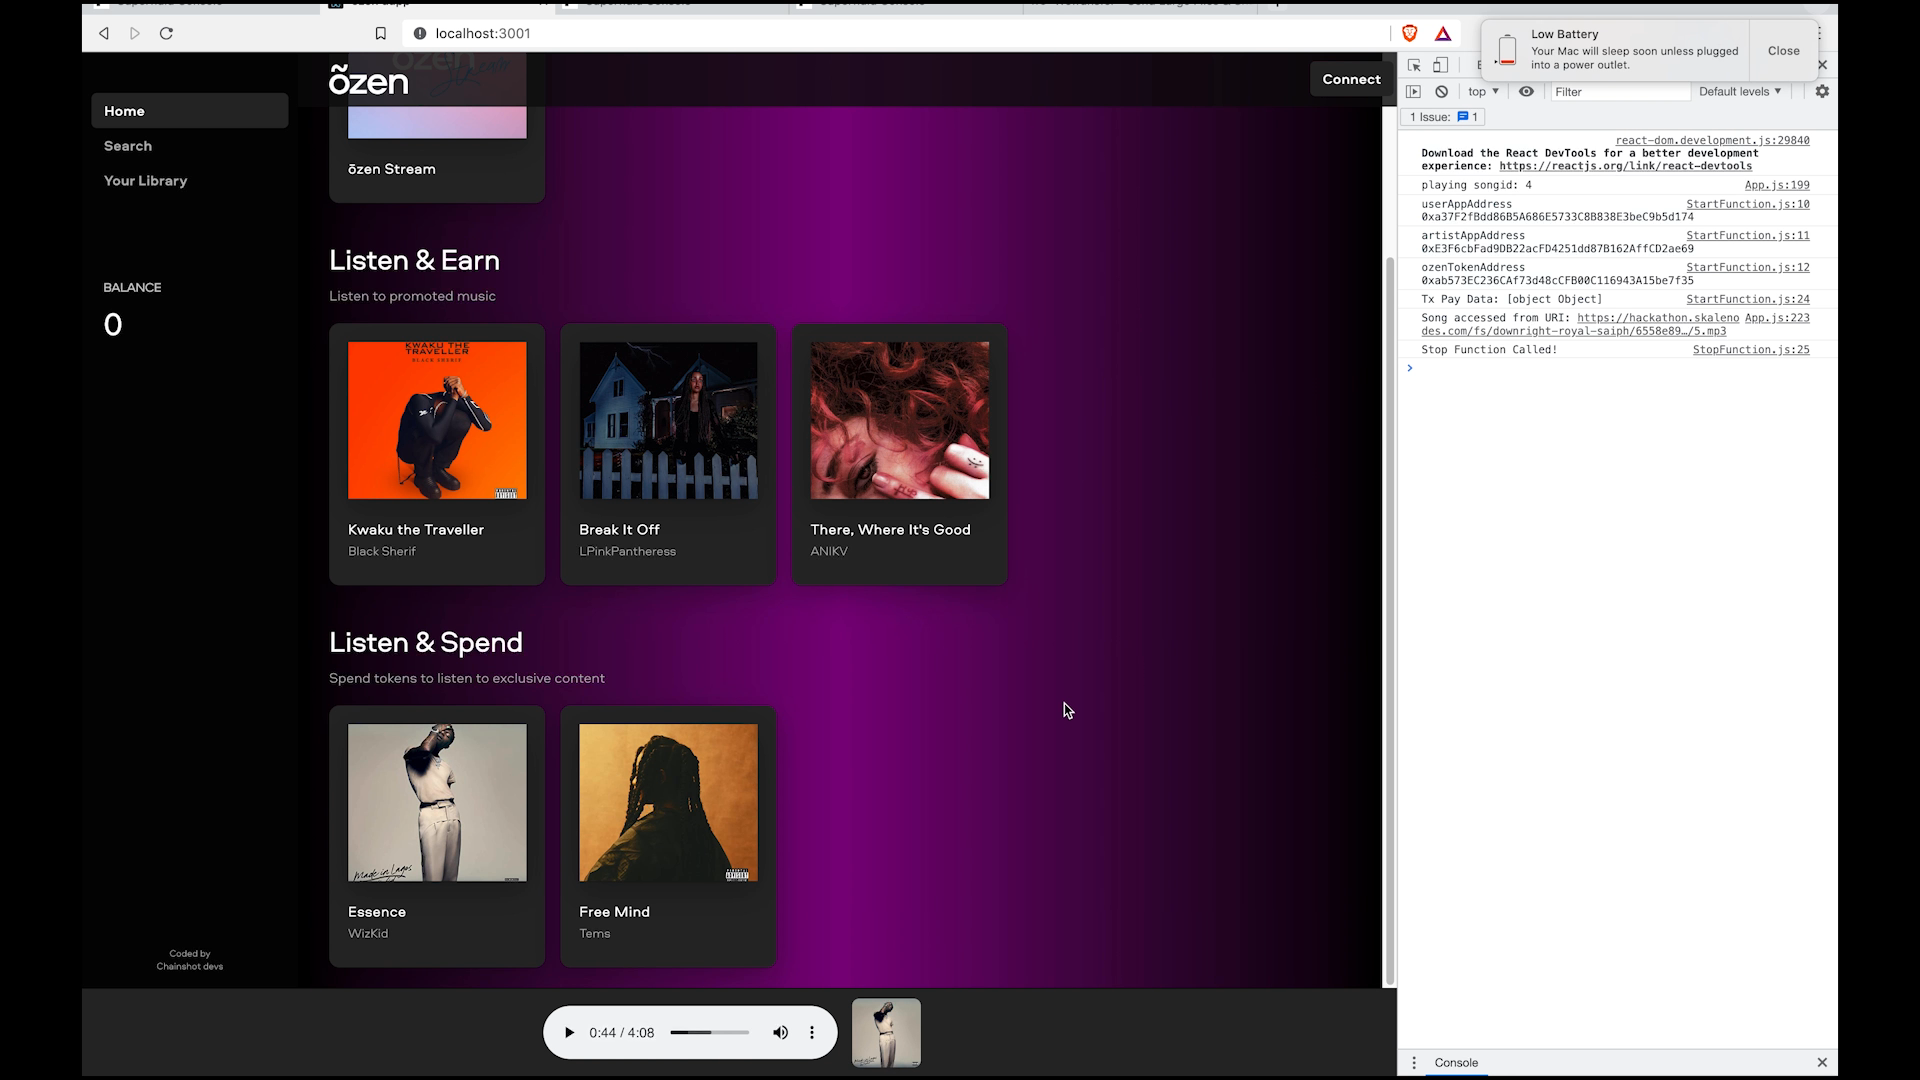The image size is (1920, 1080).
Task: Click 'Tems' artist name
Action: [594, 933]
